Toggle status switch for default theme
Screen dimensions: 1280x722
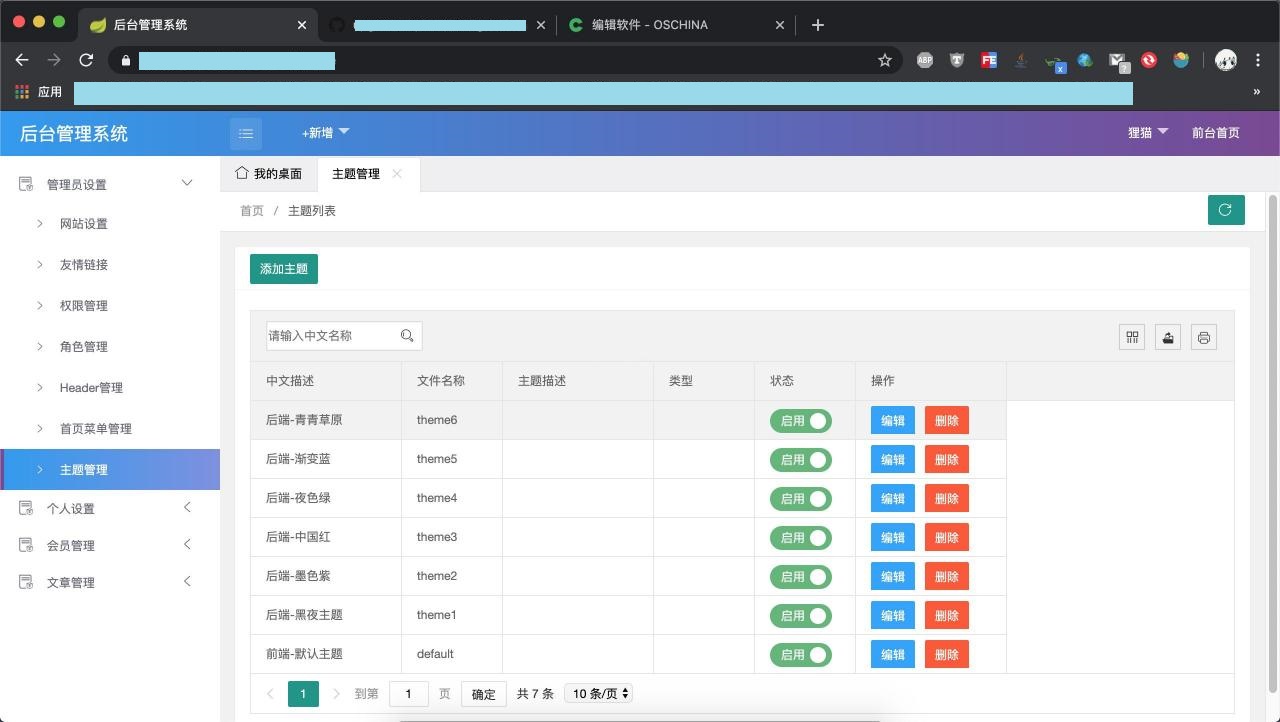(x=800, y=655)
